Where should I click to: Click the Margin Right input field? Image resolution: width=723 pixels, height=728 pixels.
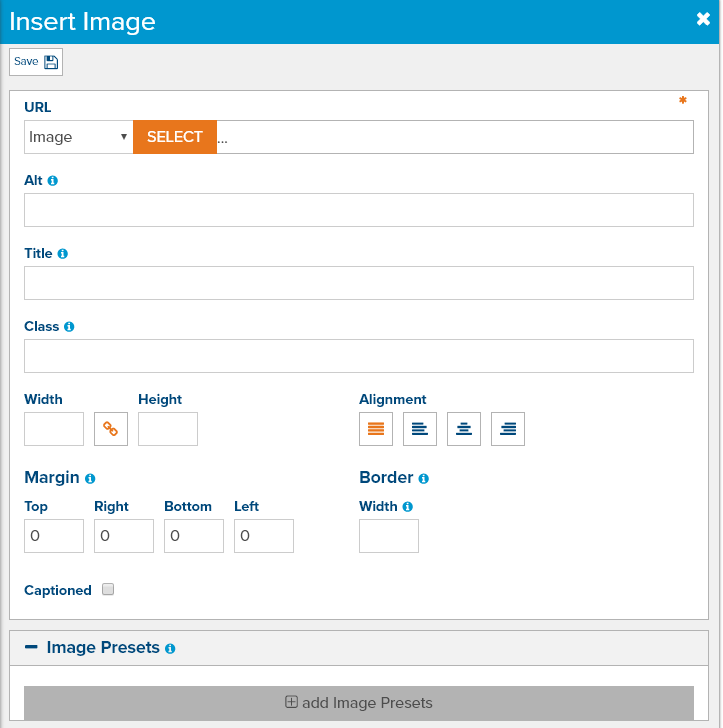pyautogui.click(x=124, y=536)
